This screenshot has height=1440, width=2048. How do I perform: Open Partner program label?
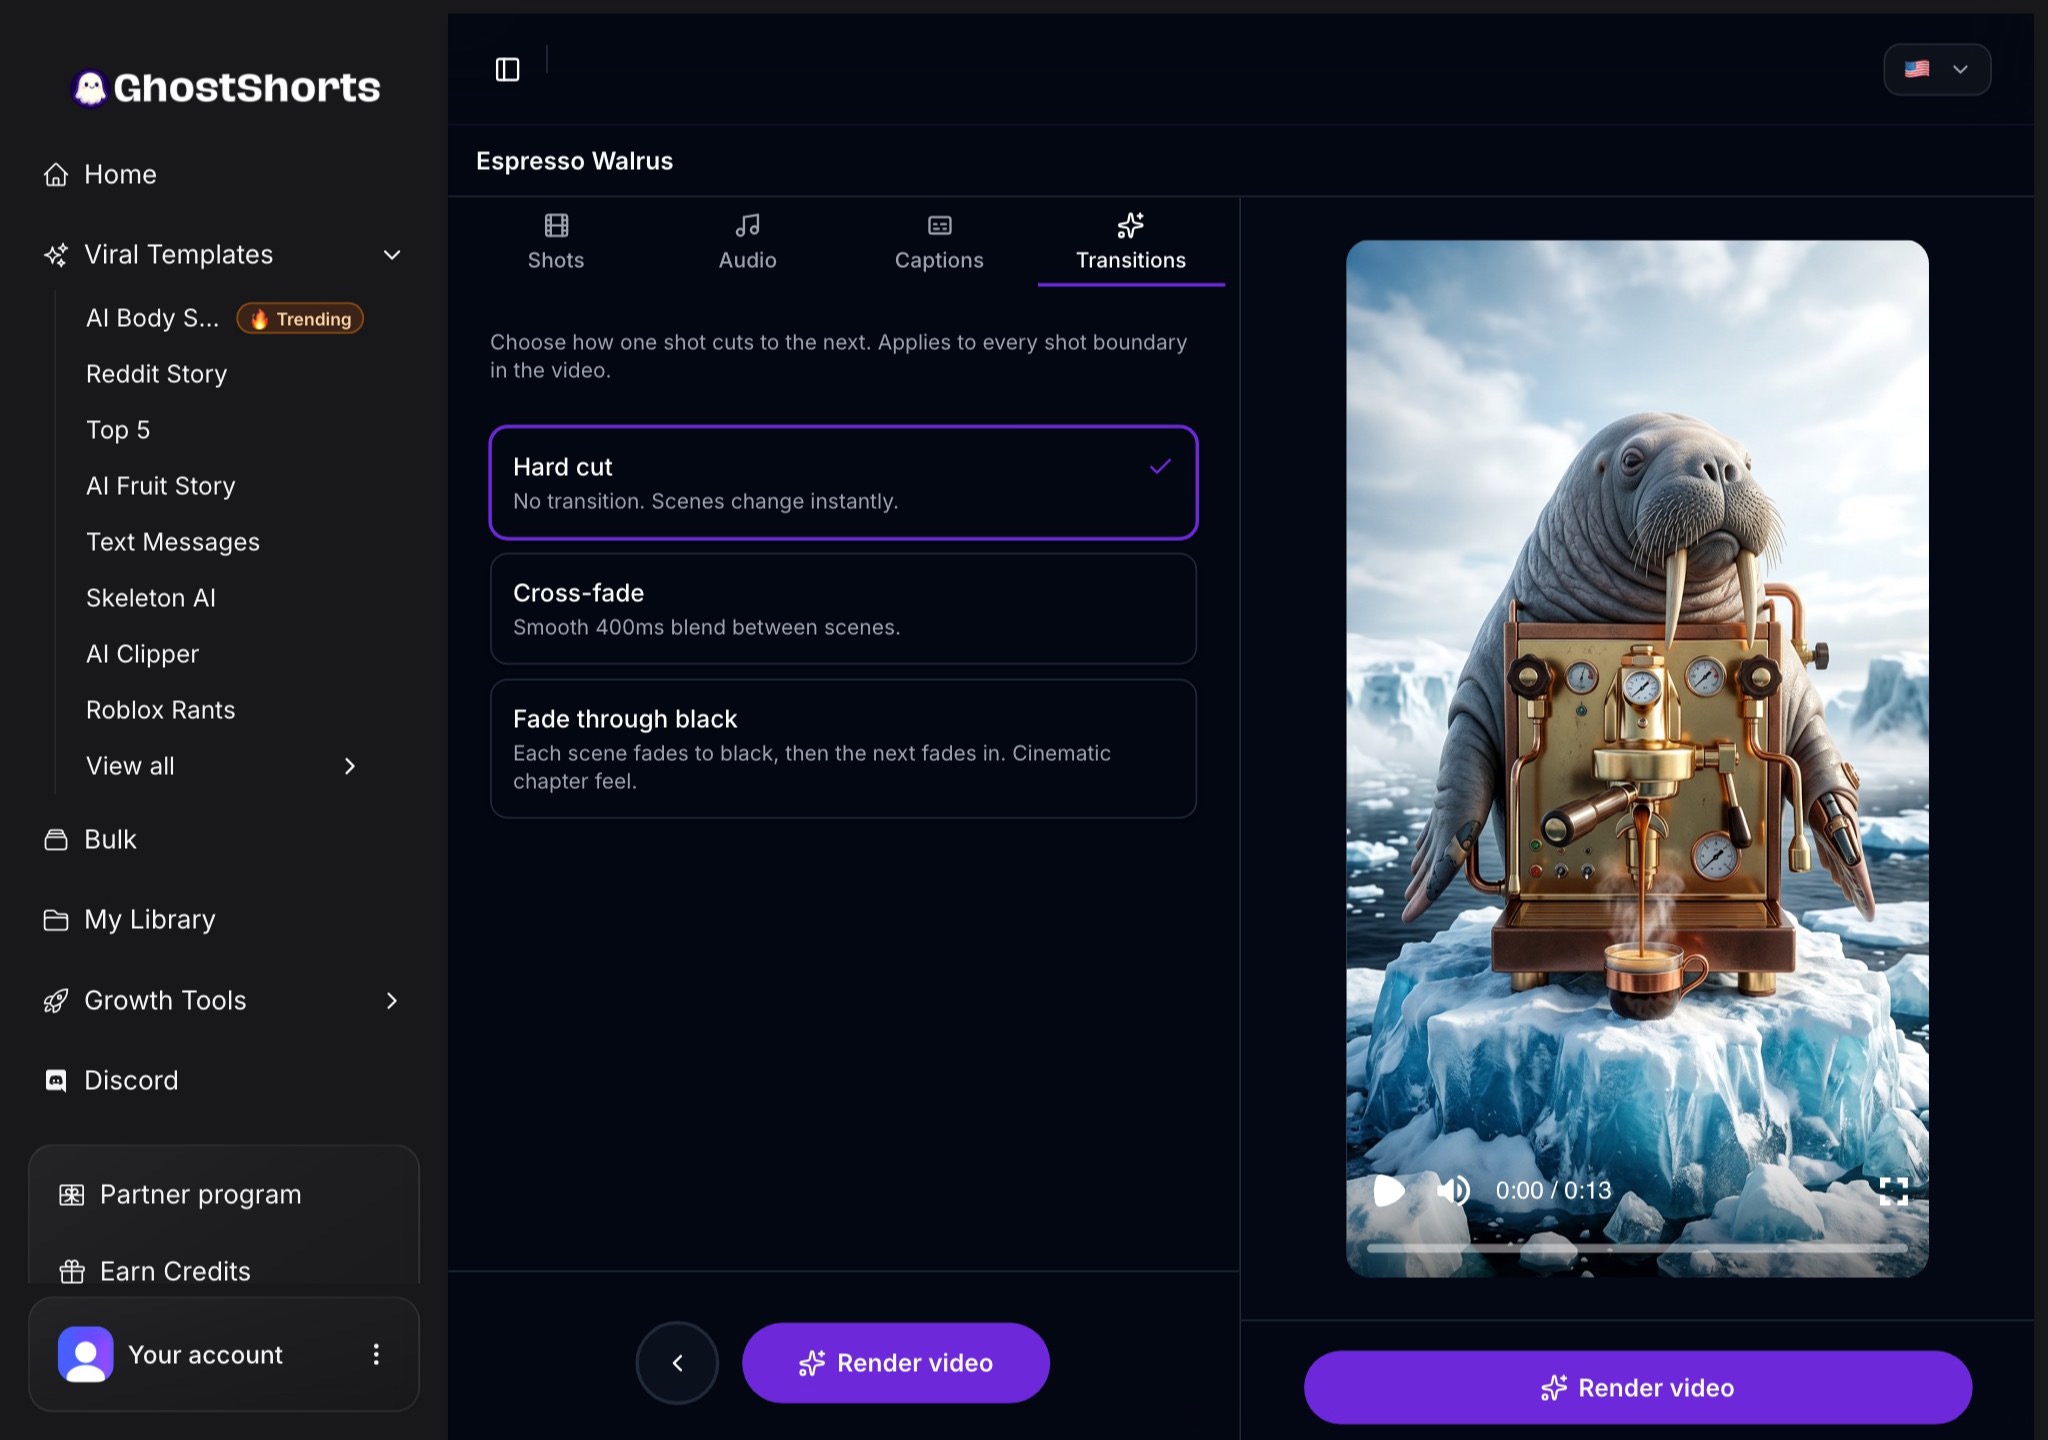tap(200, 1195)
